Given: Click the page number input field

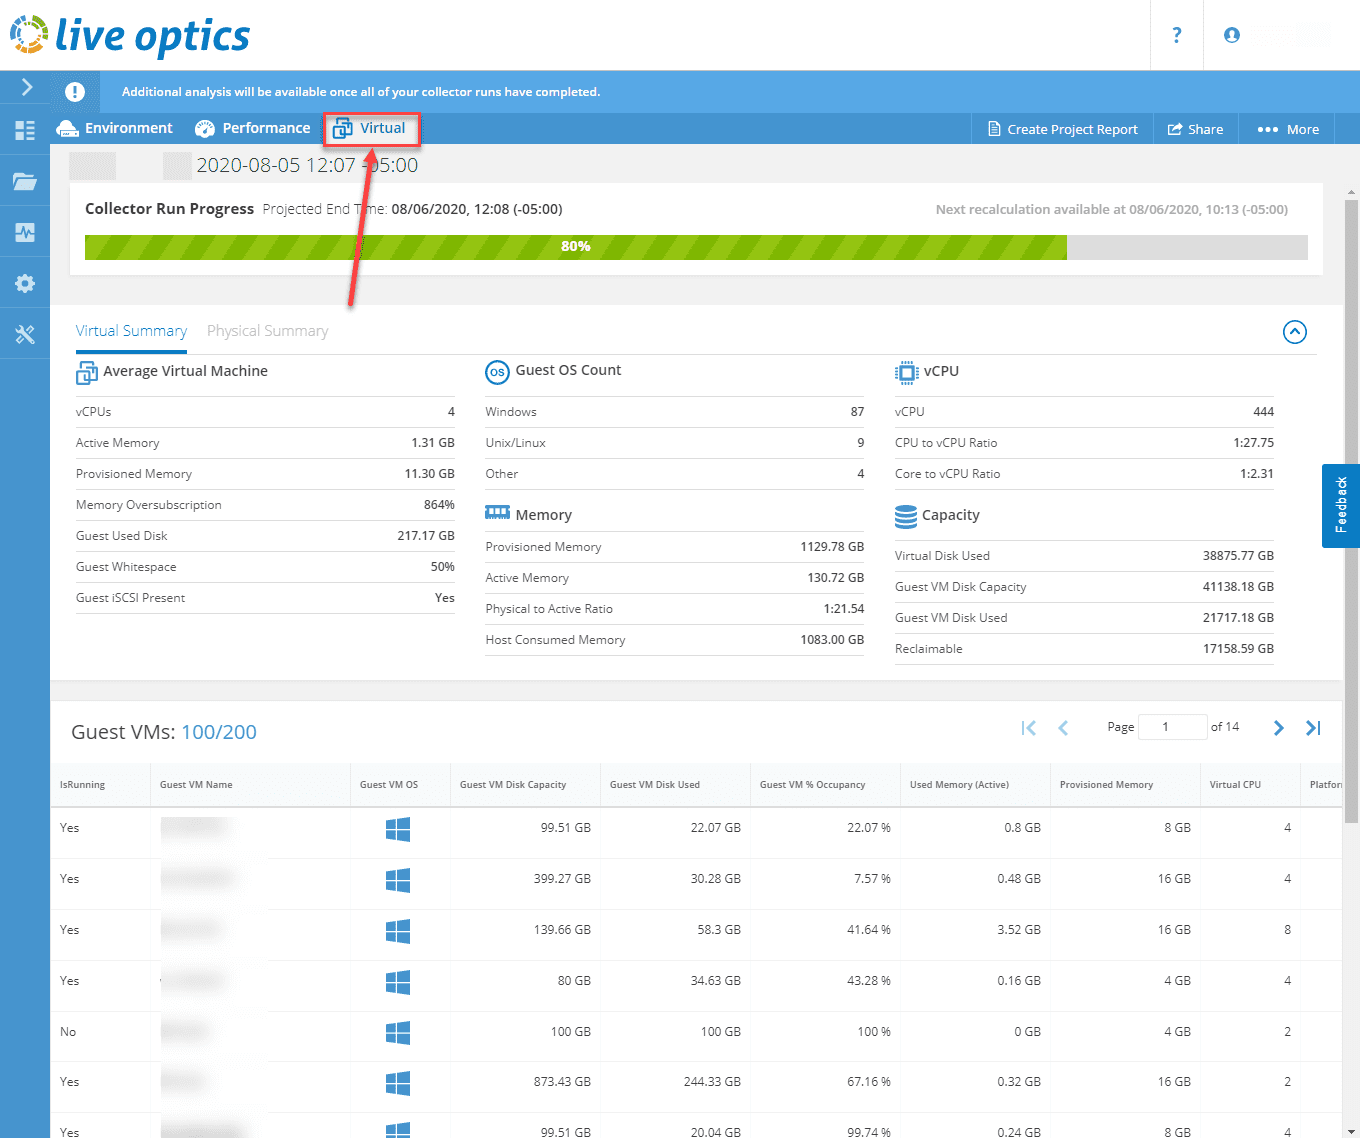Looking at the screenshot, I should pos(1171,727).
